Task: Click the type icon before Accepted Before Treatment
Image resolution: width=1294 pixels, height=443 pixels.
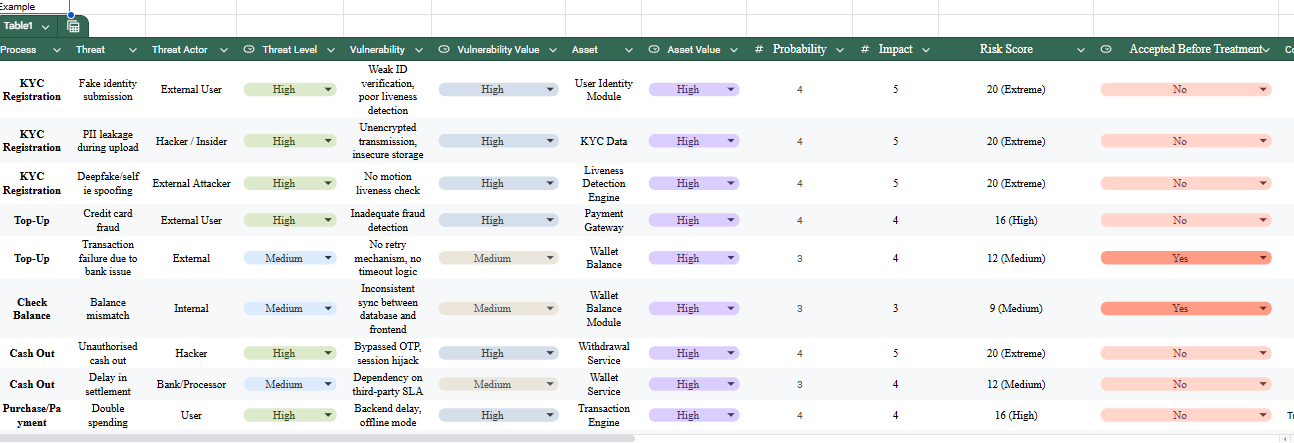Action: [x=1106, y=49]
